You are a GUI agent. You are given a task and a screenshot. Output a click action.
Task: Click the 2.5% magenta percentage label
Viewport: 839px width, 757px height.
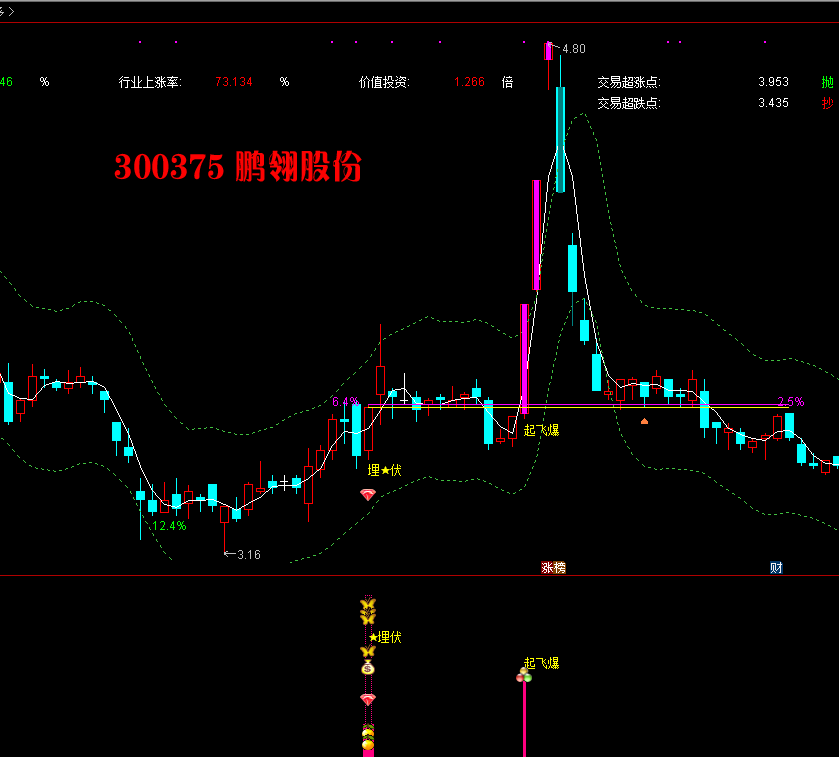coord(790,402)
